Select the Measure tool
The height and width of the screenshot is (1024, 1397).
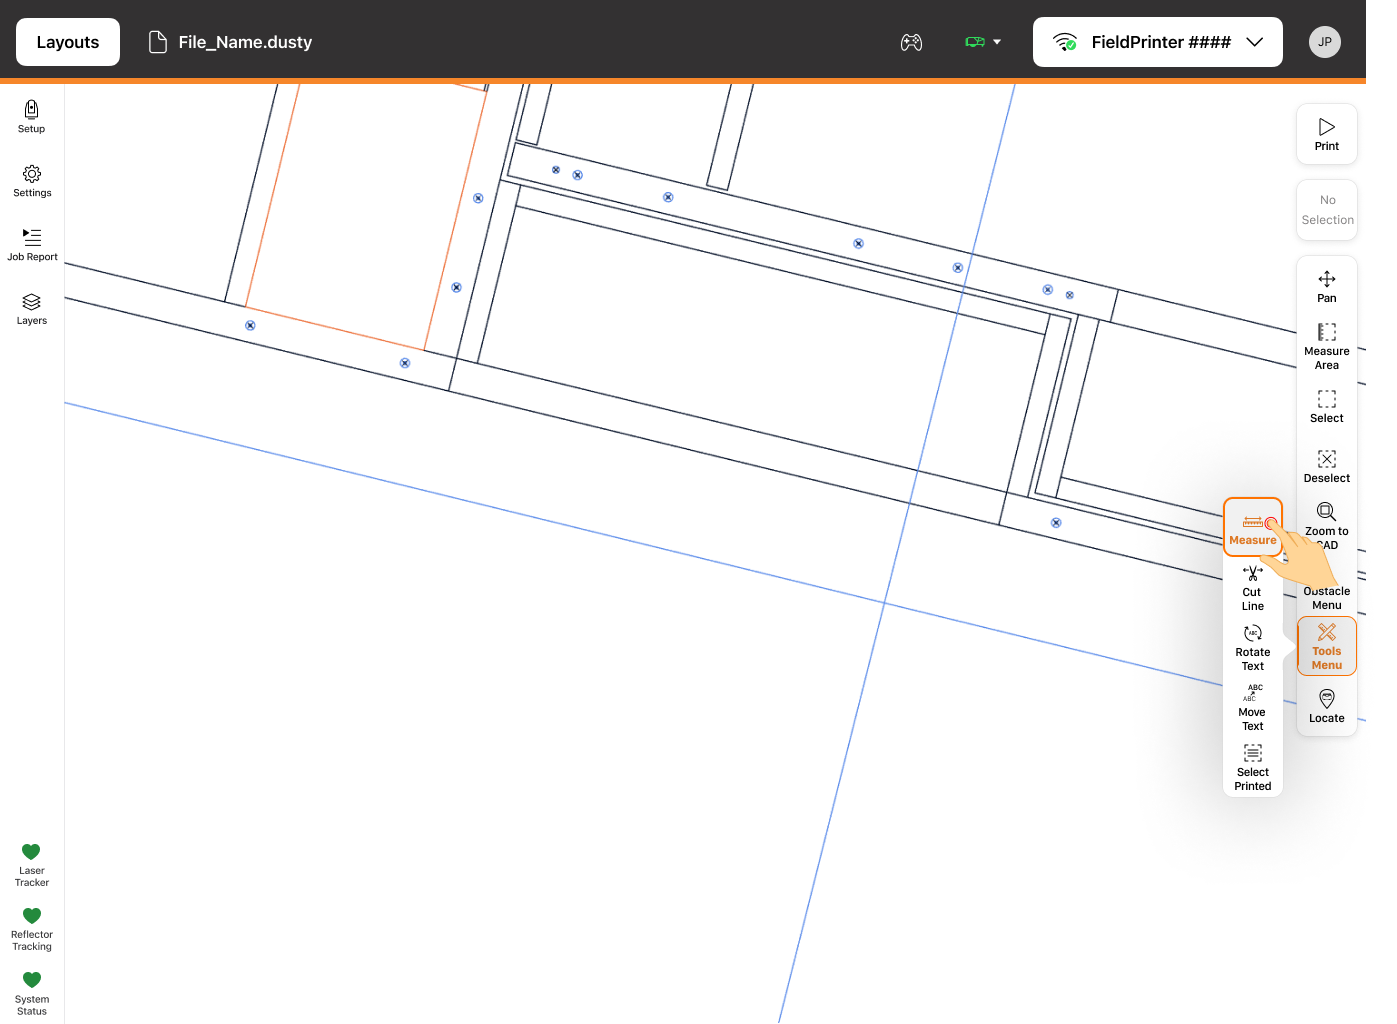click(x=1253, y=527)
